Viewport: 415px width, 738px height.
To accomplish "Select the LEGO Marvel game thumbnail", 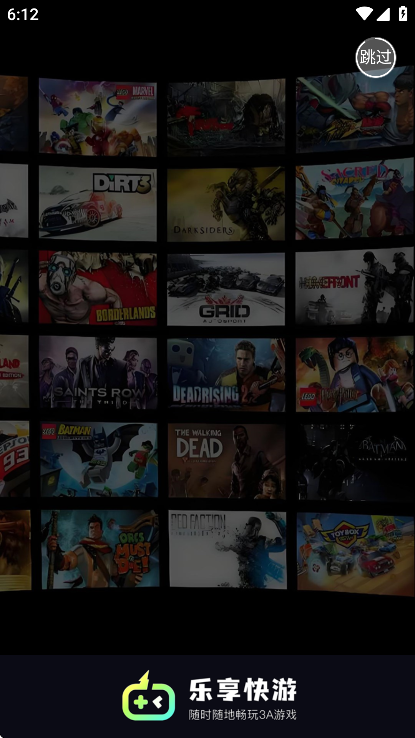I will pos(98,117).
